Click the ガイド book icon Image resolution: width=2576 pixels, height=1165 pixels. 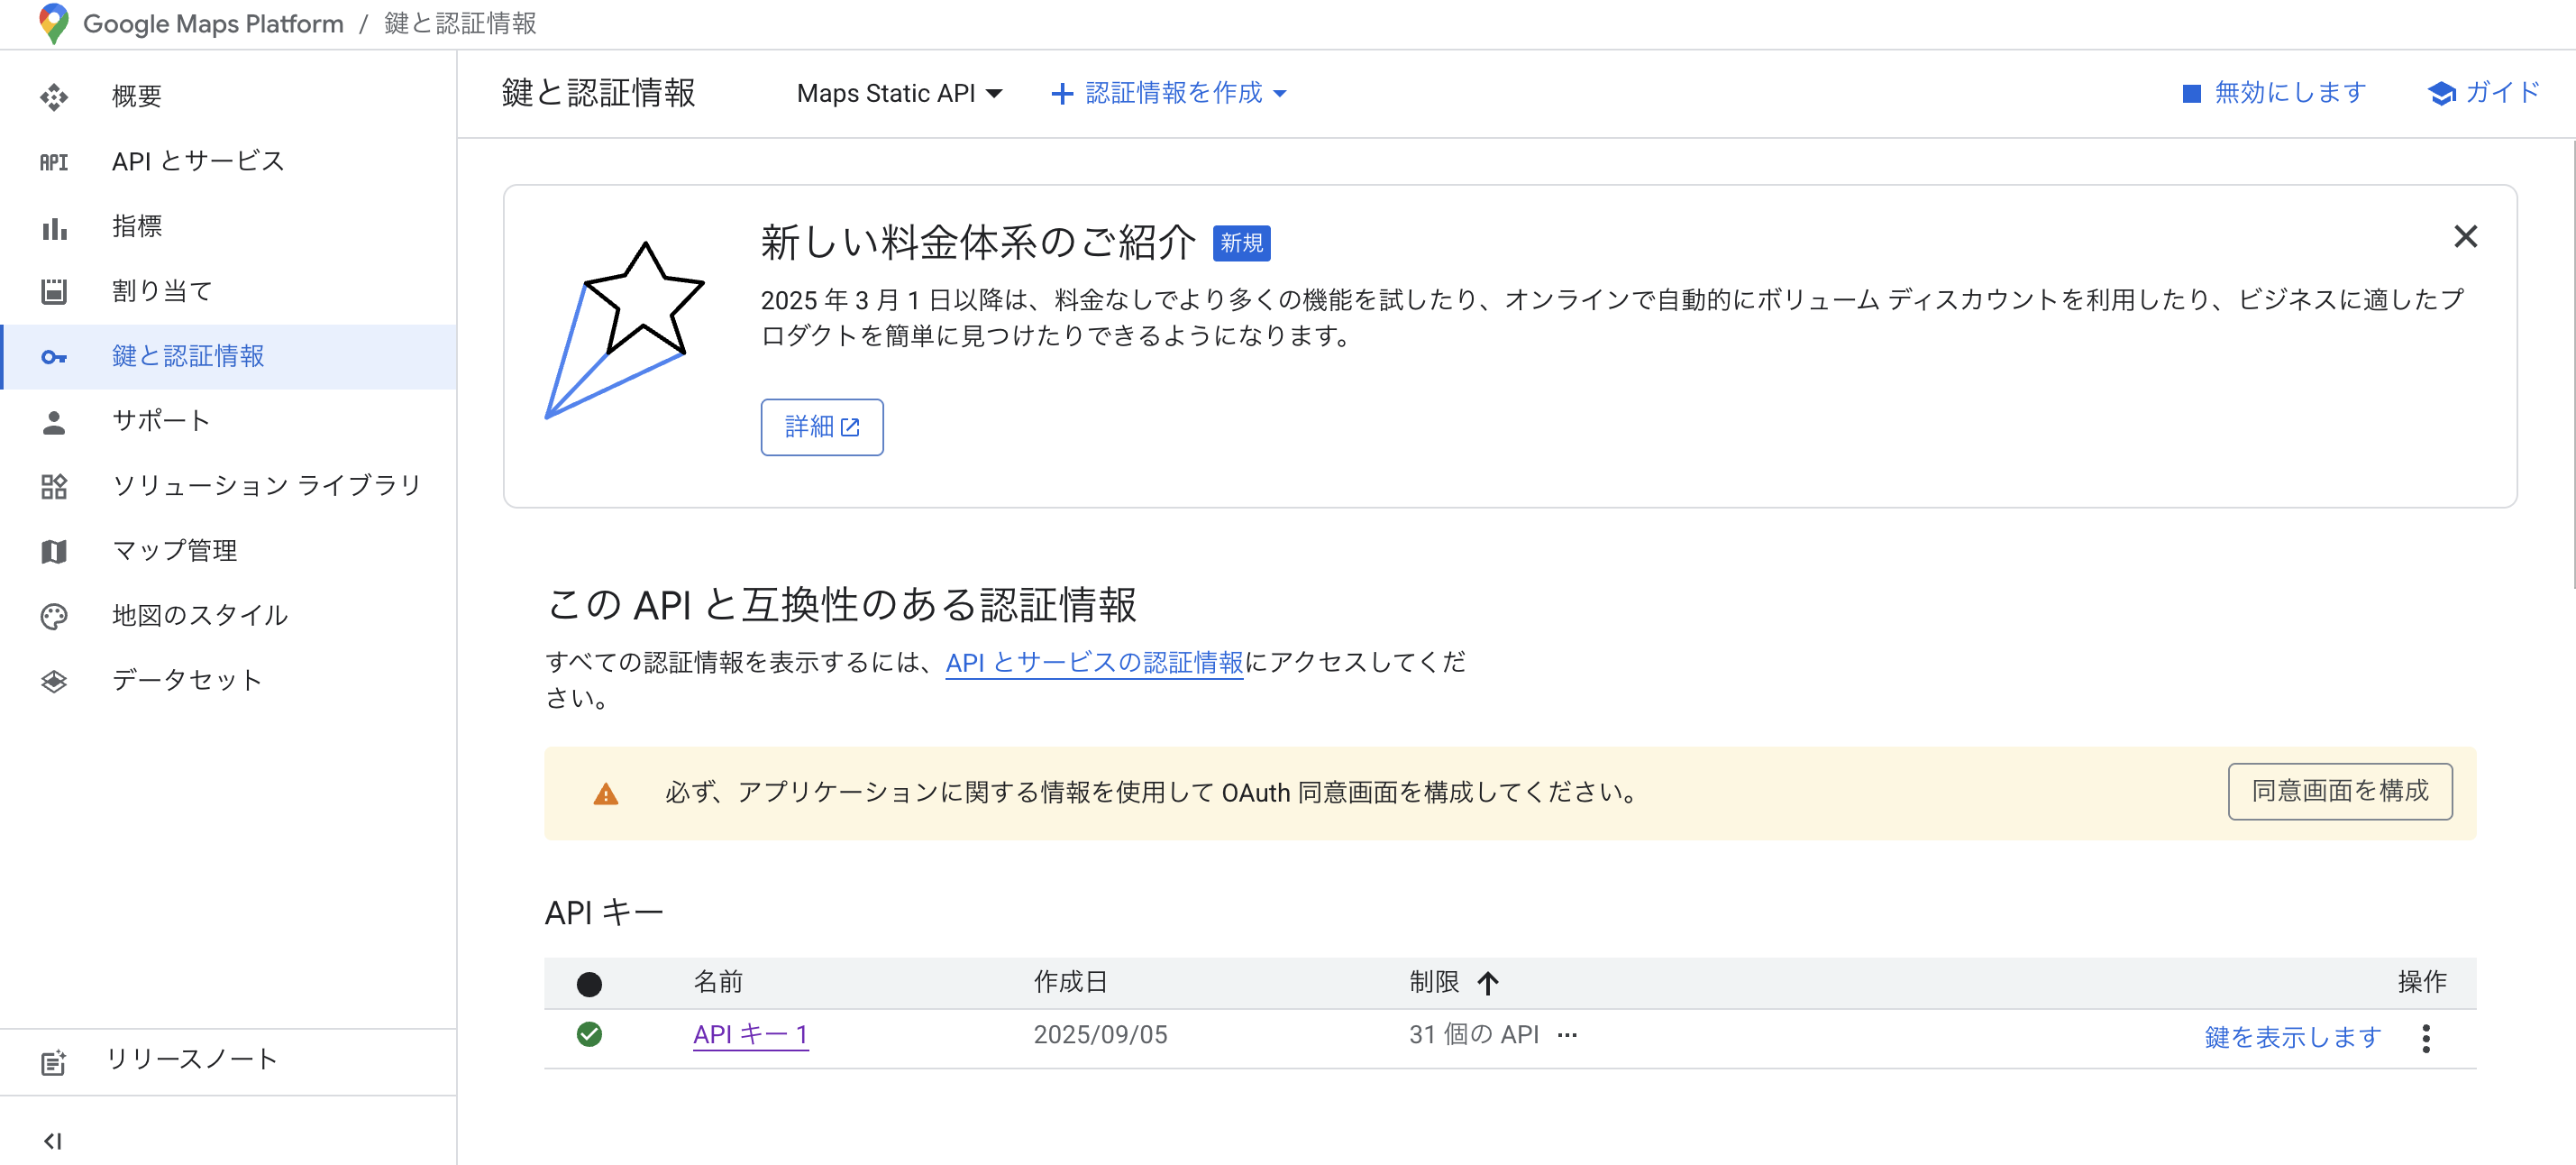[2444, 92]
